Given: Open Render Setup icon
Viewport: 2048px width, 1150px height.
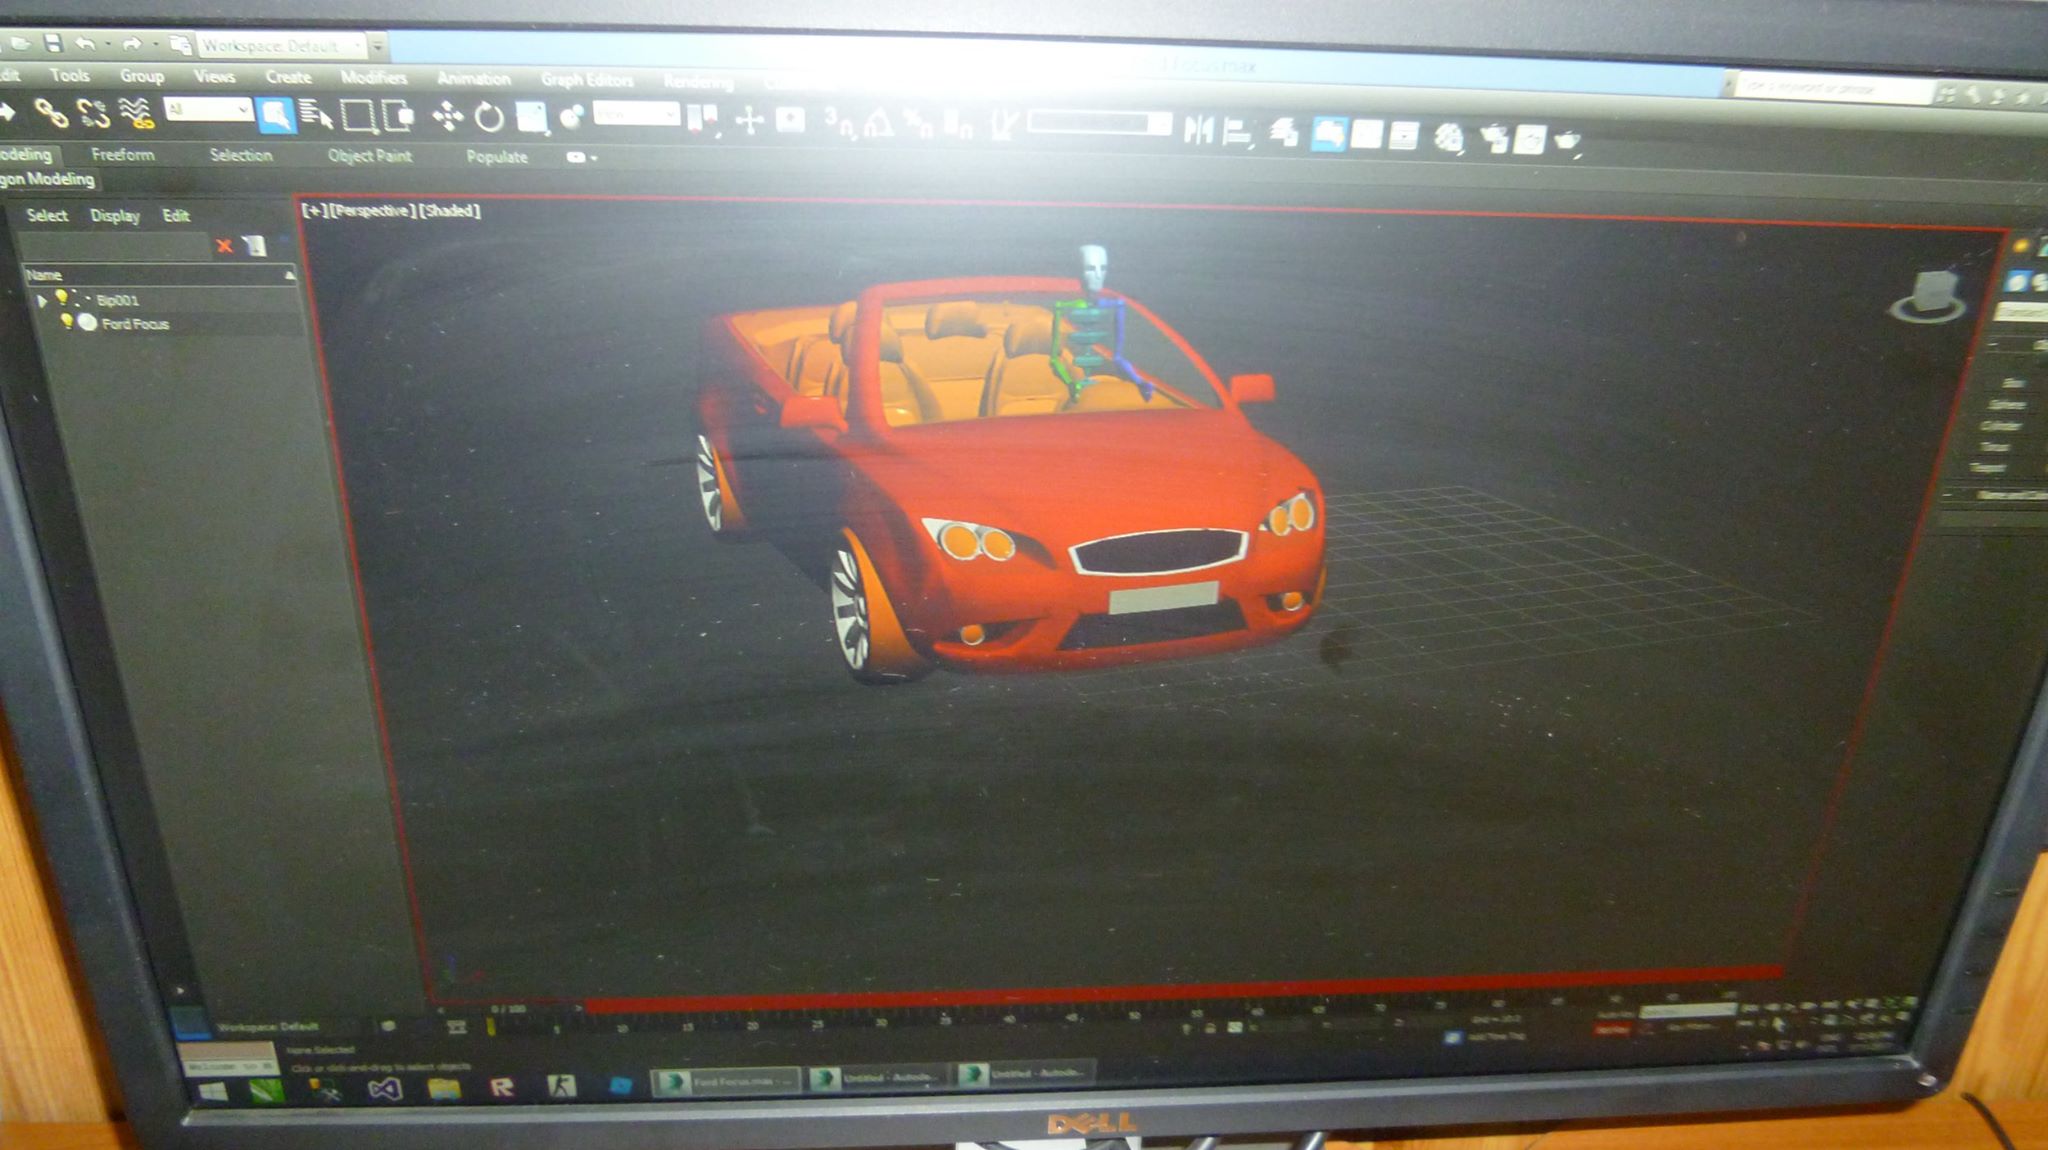Looking at the screenshot, I should 1494,137.
